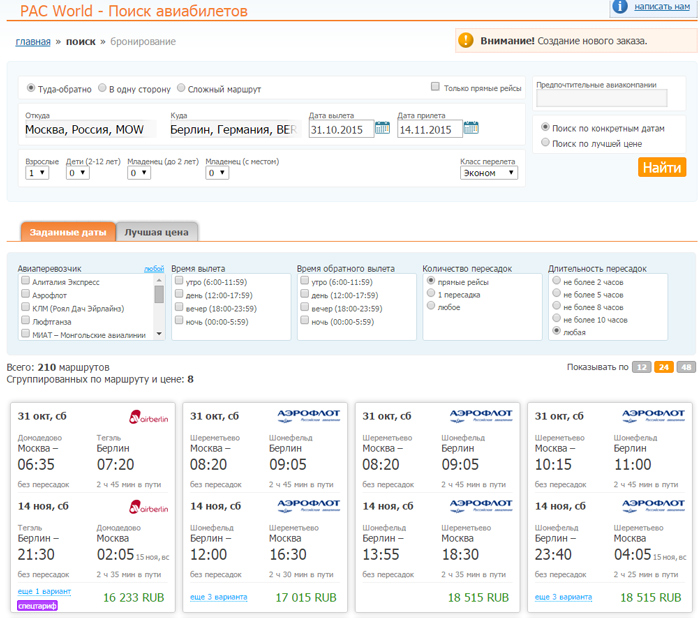
Task: Select 1 пересадка stops option
Action: pos(431,293)
